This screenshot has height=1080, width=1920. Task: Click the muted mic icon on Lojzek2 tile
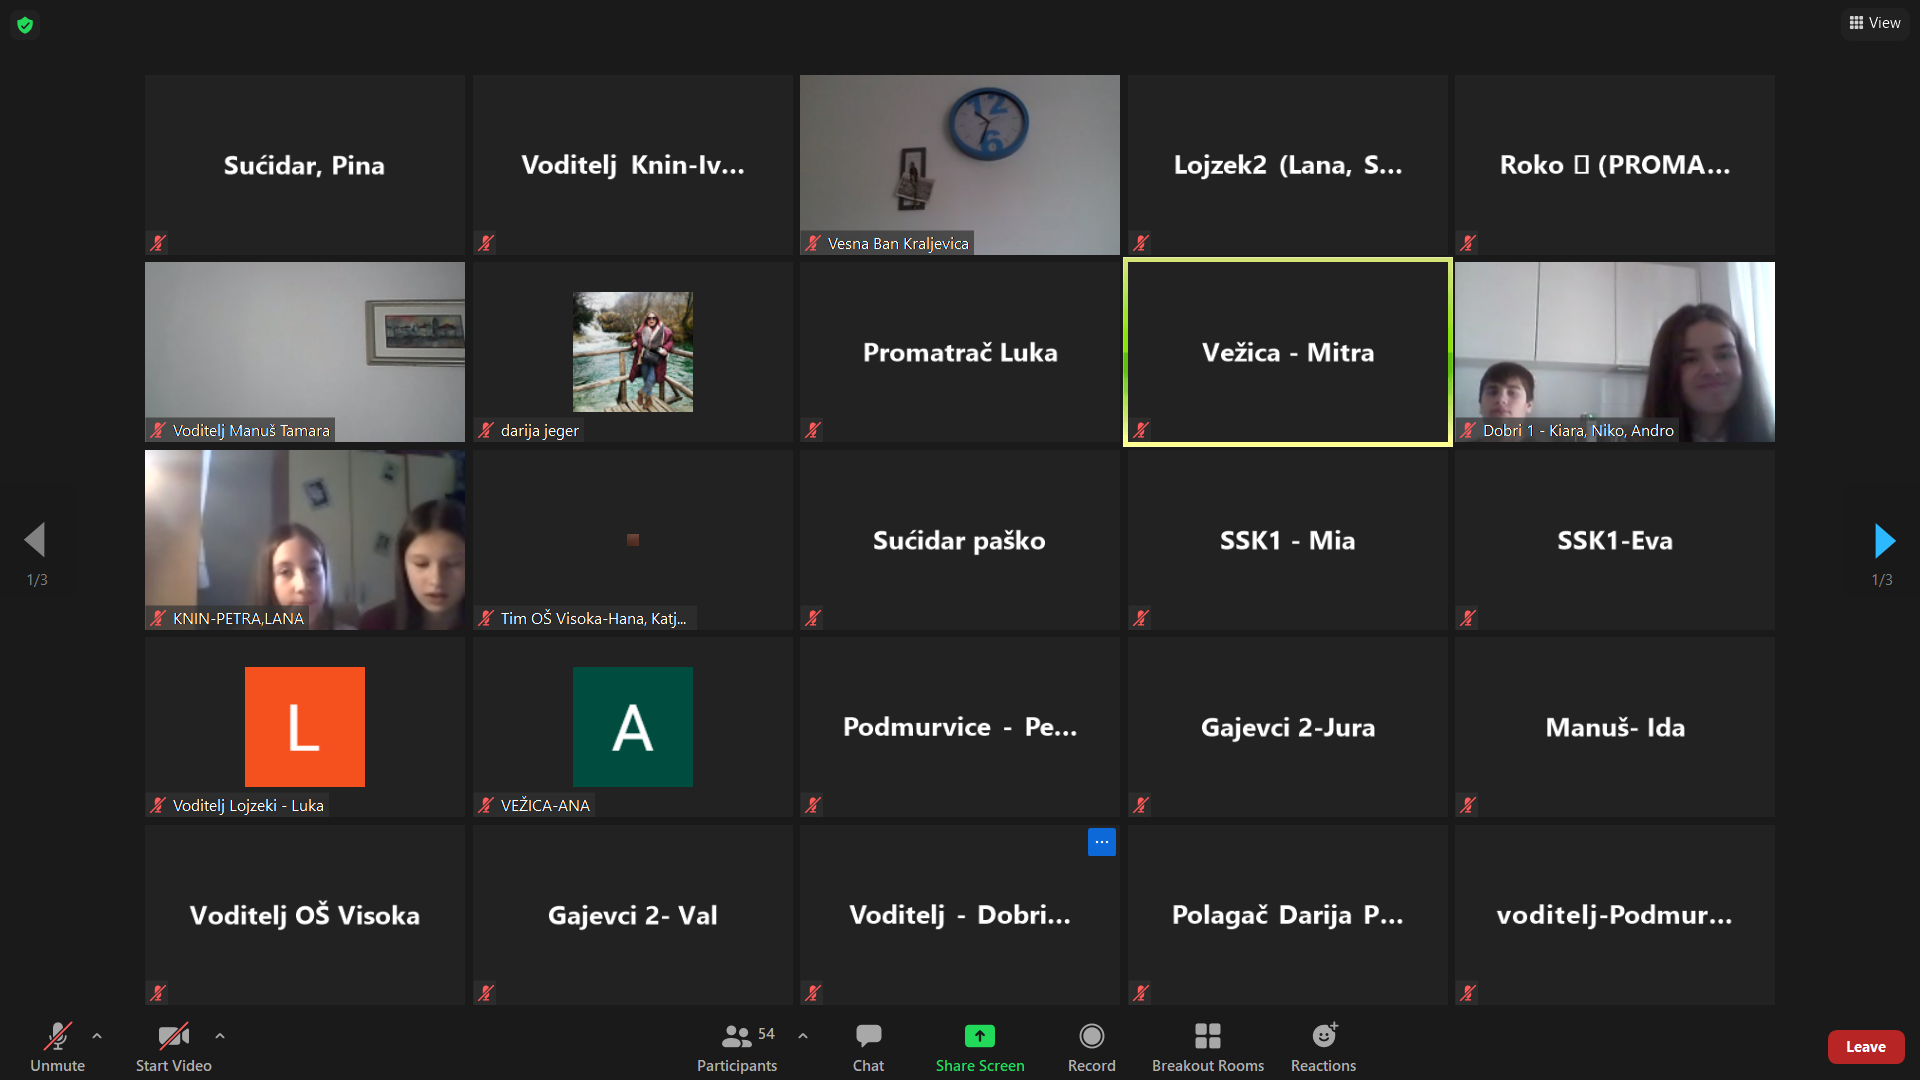(x=1141, y=243)
